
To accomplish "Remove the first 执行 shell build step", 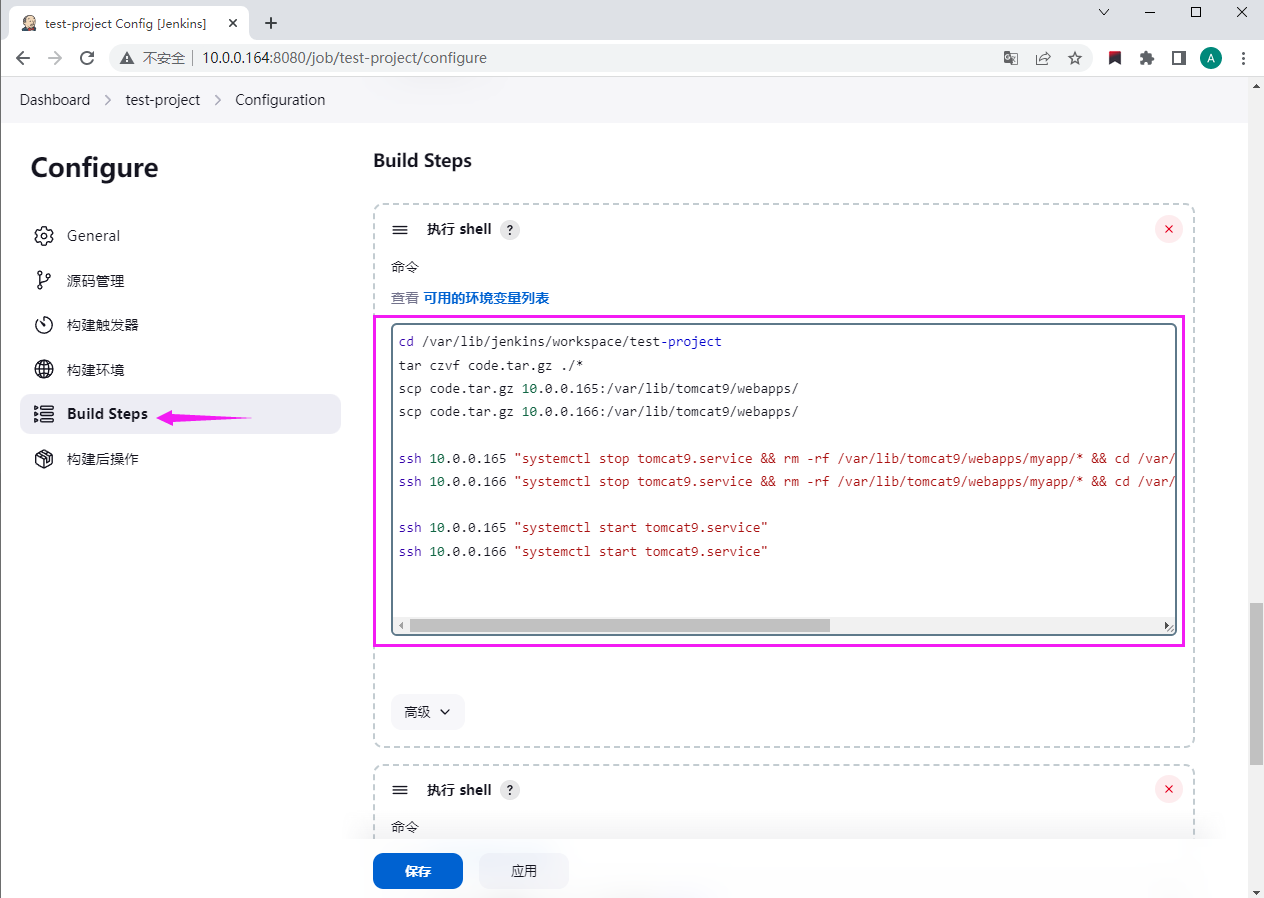I will pos(1168,229).
